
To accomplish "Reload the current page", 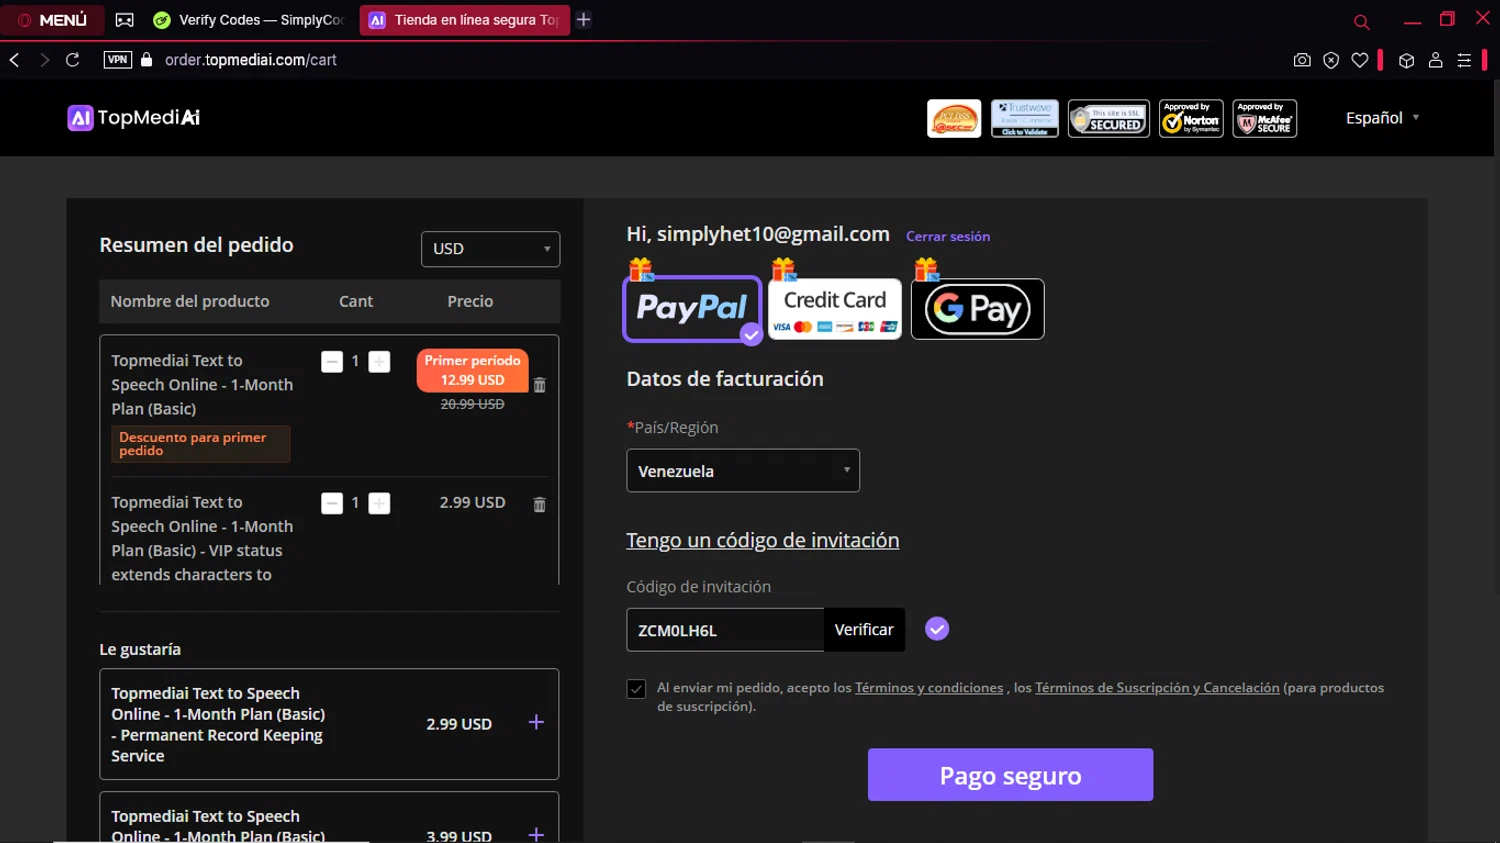I will 73,60.
